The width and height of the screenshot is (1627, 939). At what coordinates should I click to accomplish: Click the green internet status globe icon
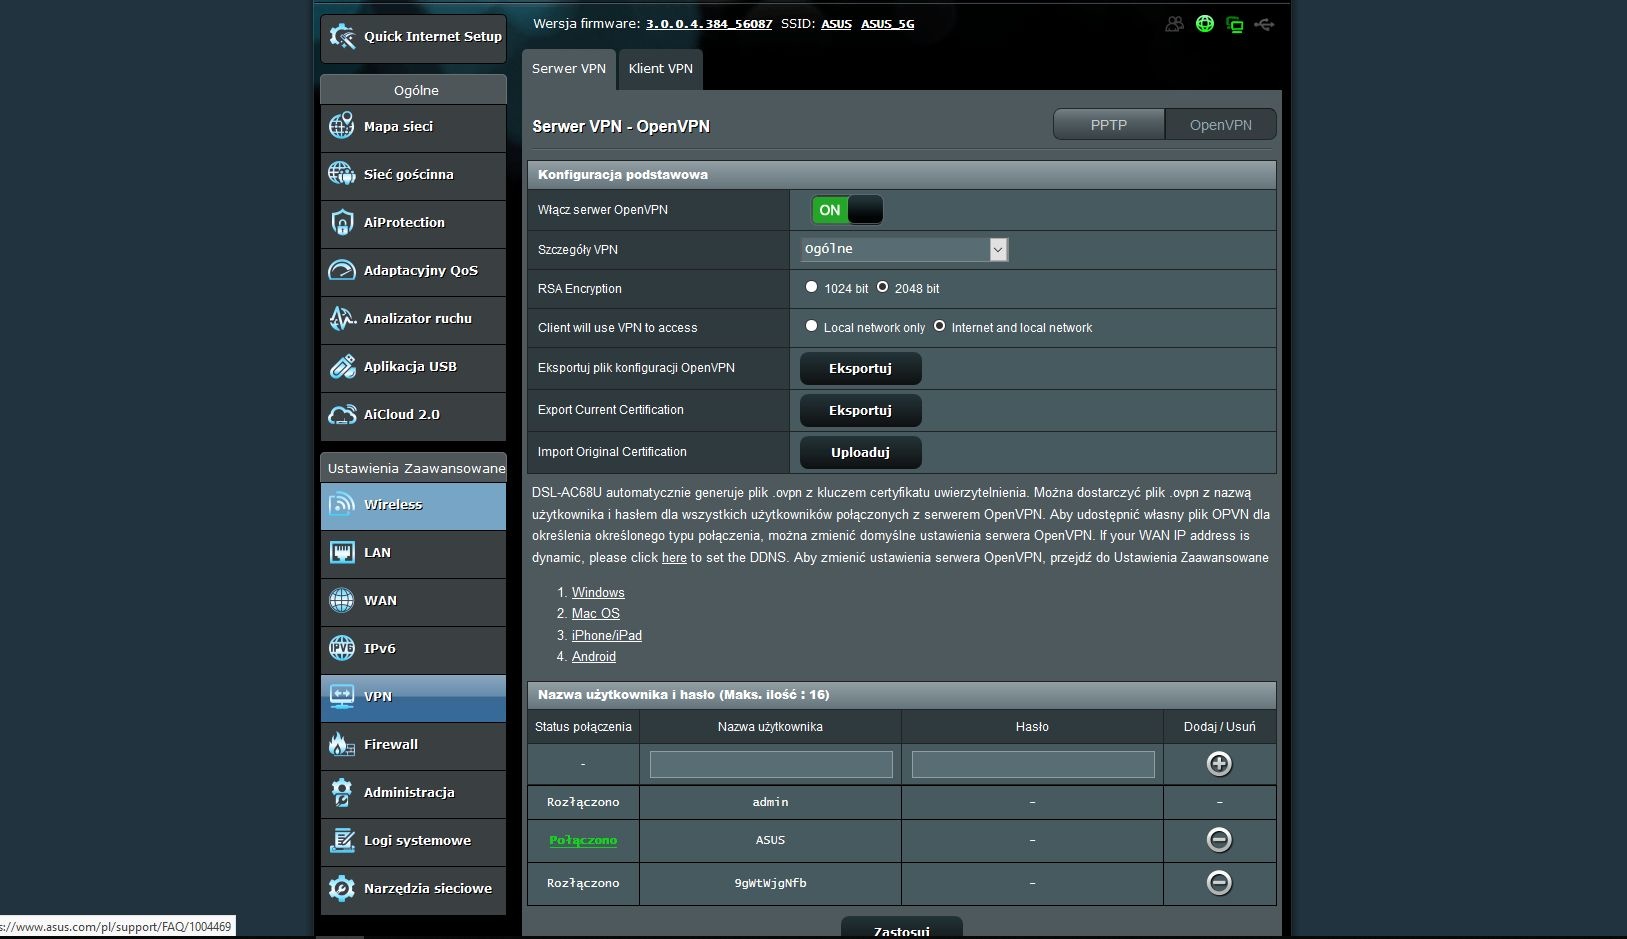[1205, 24]
